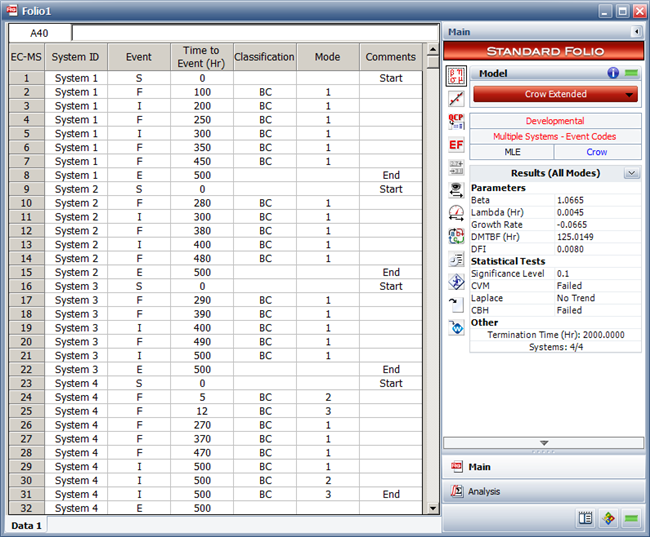650x537 pixels.
Task: Select the Classification column header
Action: click(x=265, y=57)
